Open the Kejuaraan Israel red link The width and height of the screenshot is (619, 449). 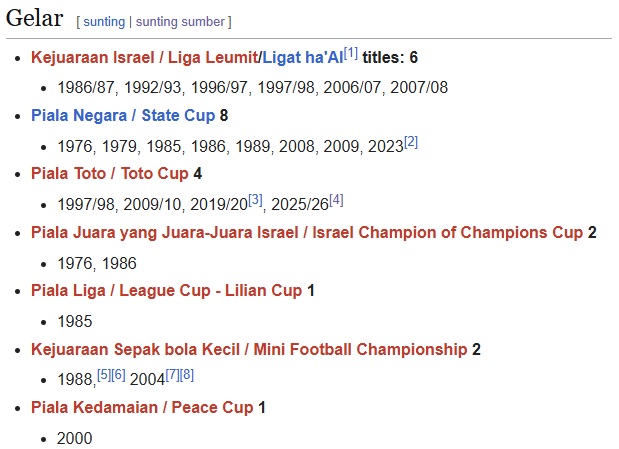pyautogui.click(x=91, y=58)
